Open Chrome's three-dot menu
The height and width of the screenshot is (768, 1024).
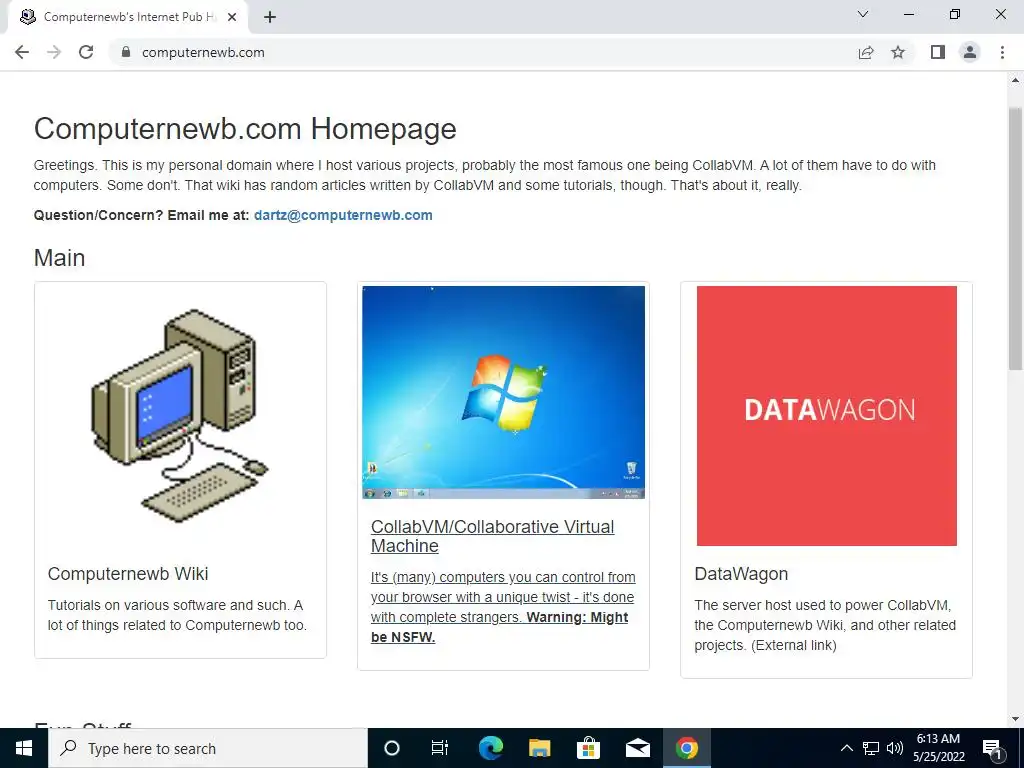coord(1002,52)
